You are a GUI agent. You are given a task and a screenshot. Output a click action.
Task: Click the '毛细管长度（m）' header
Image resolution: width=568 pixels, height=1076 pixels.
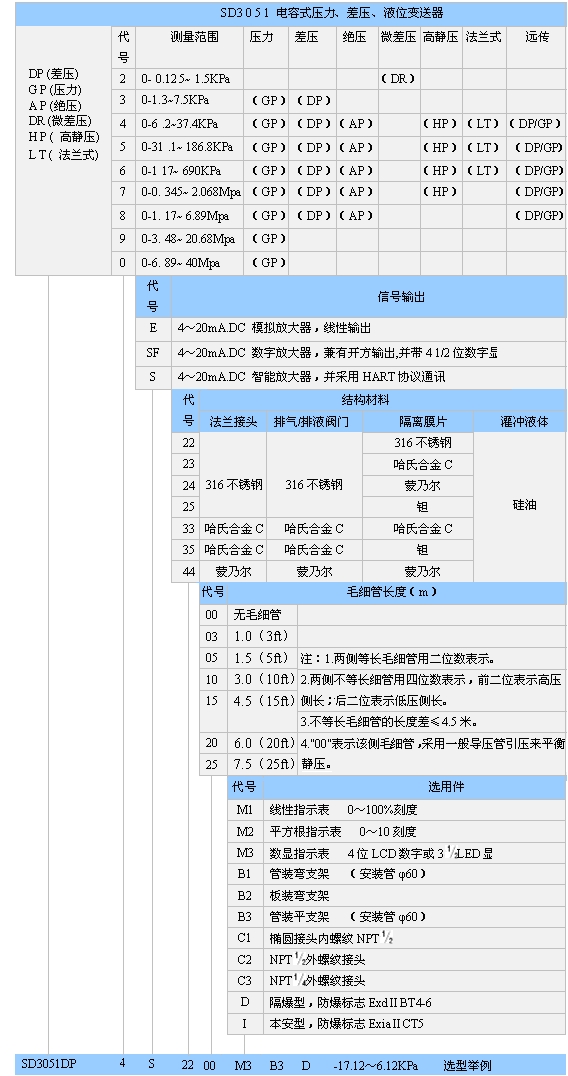tap(393, 593)
